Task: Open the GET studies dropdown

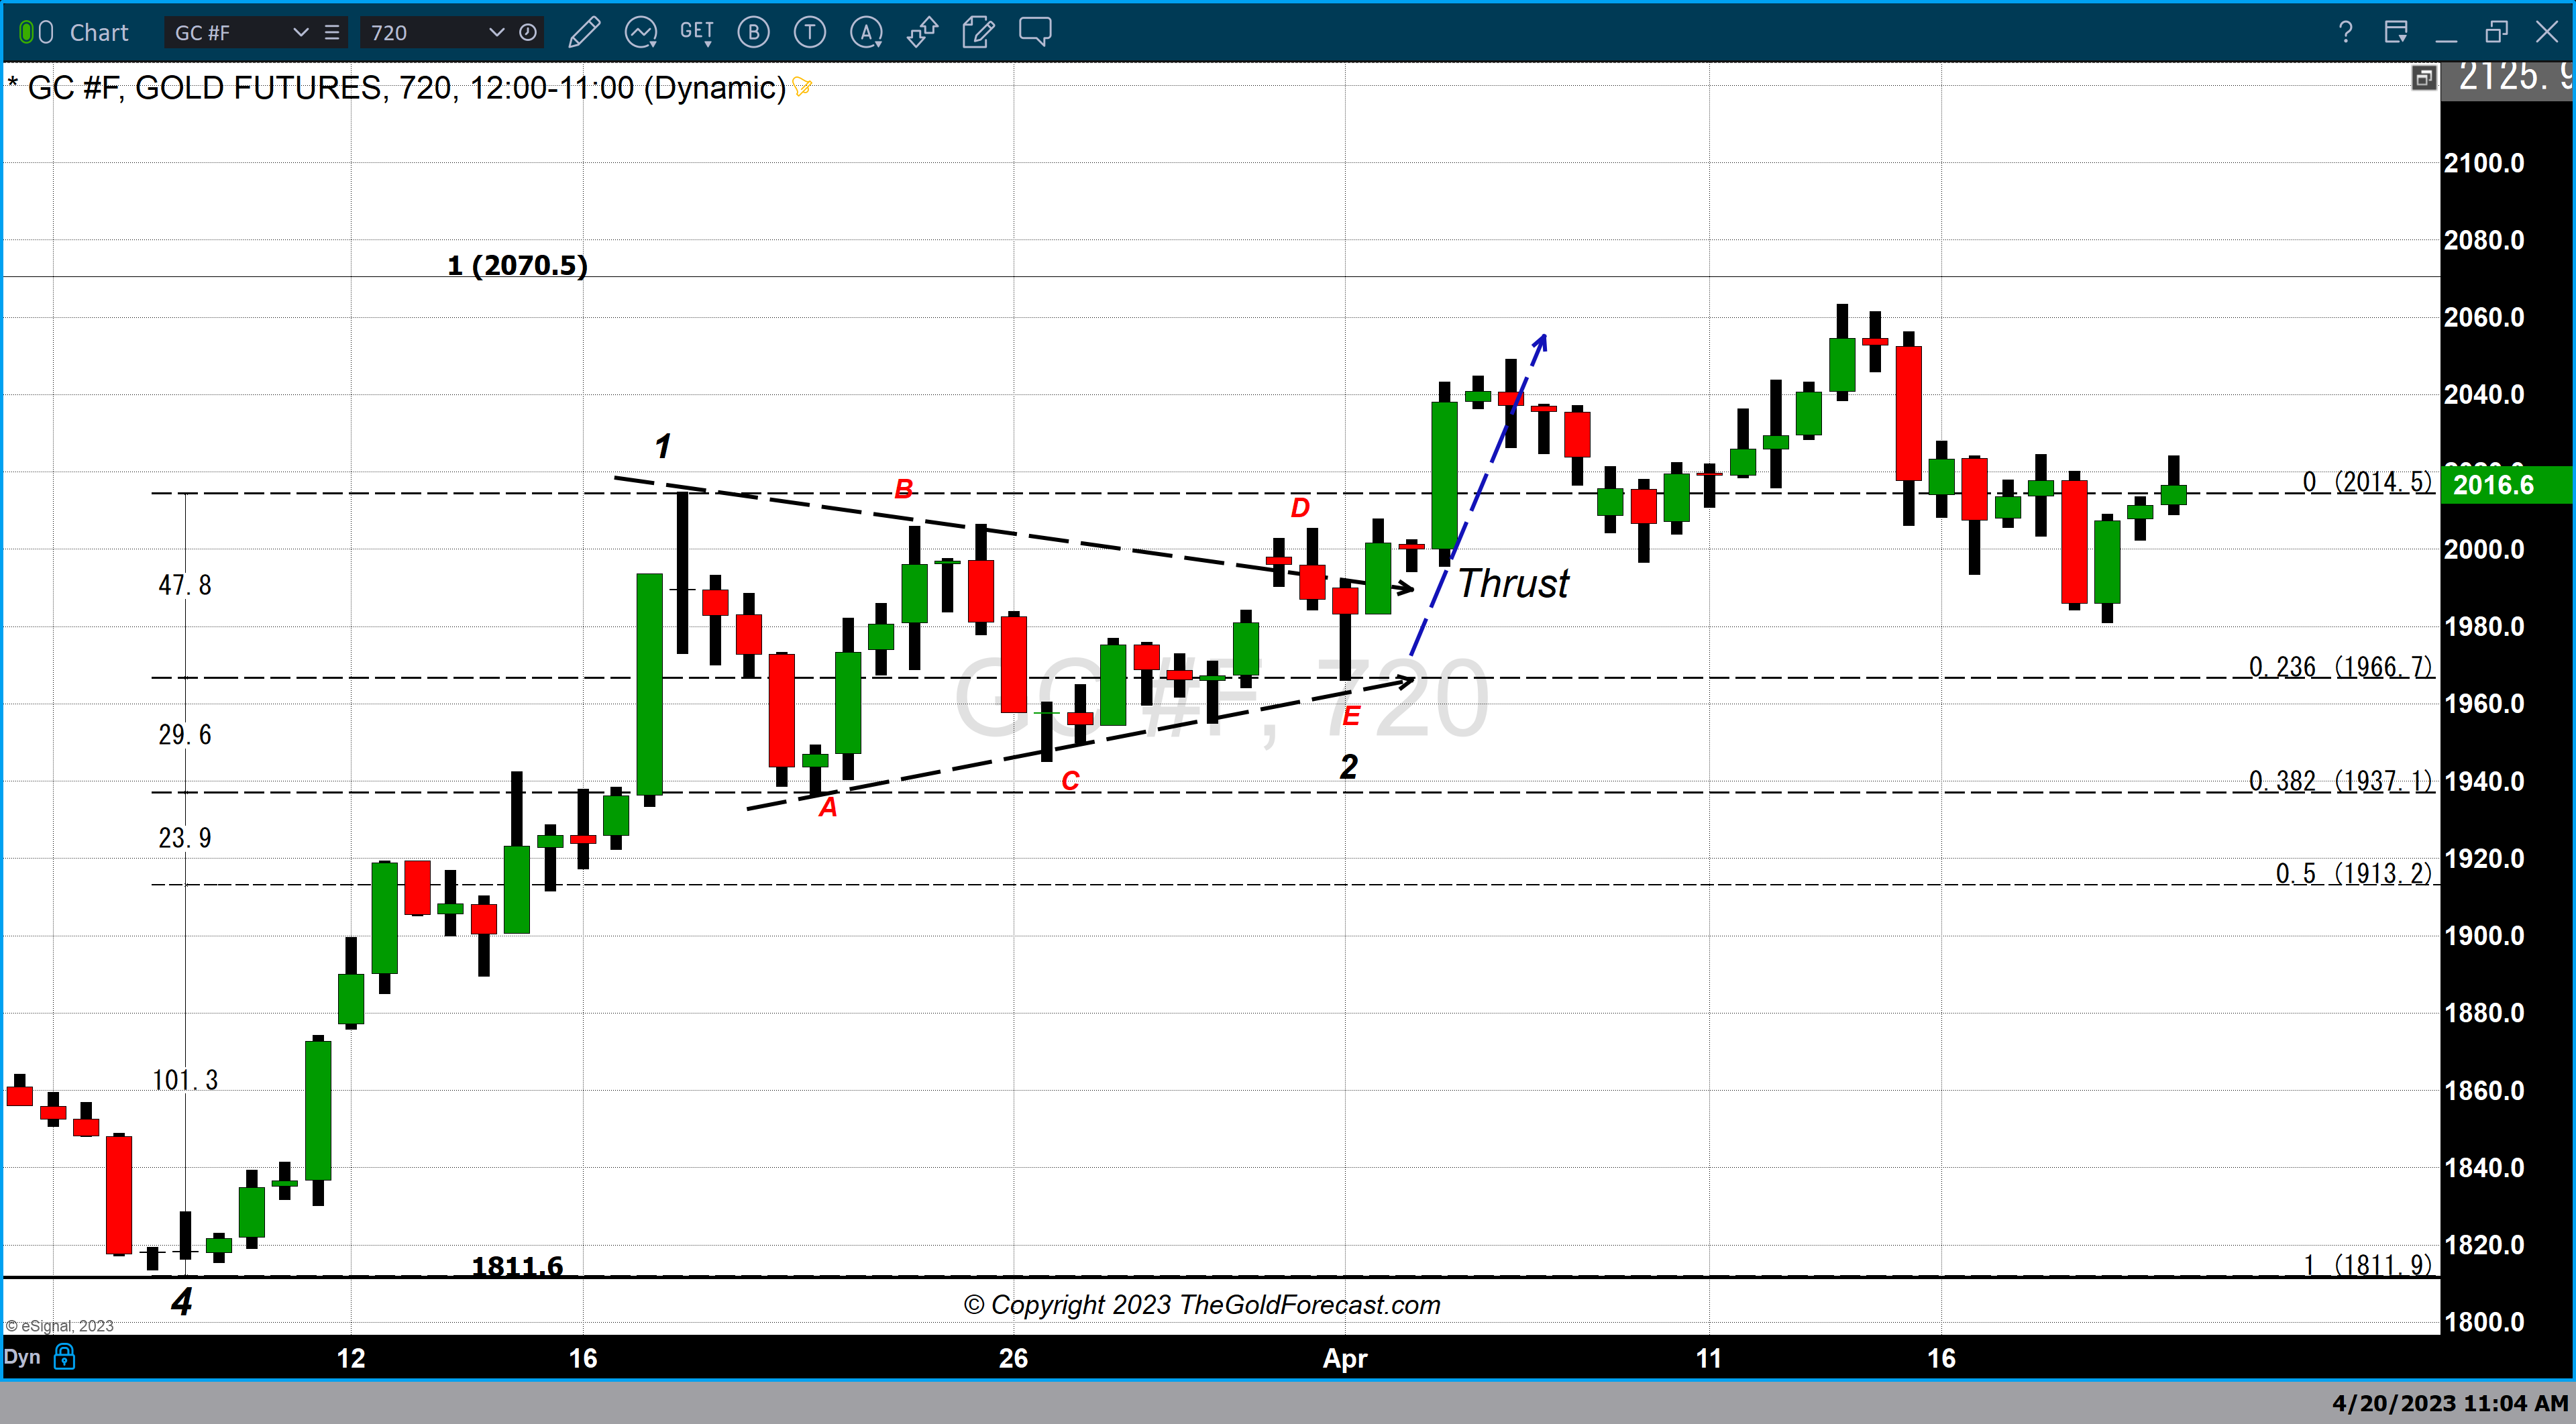Action: [697, 32]
